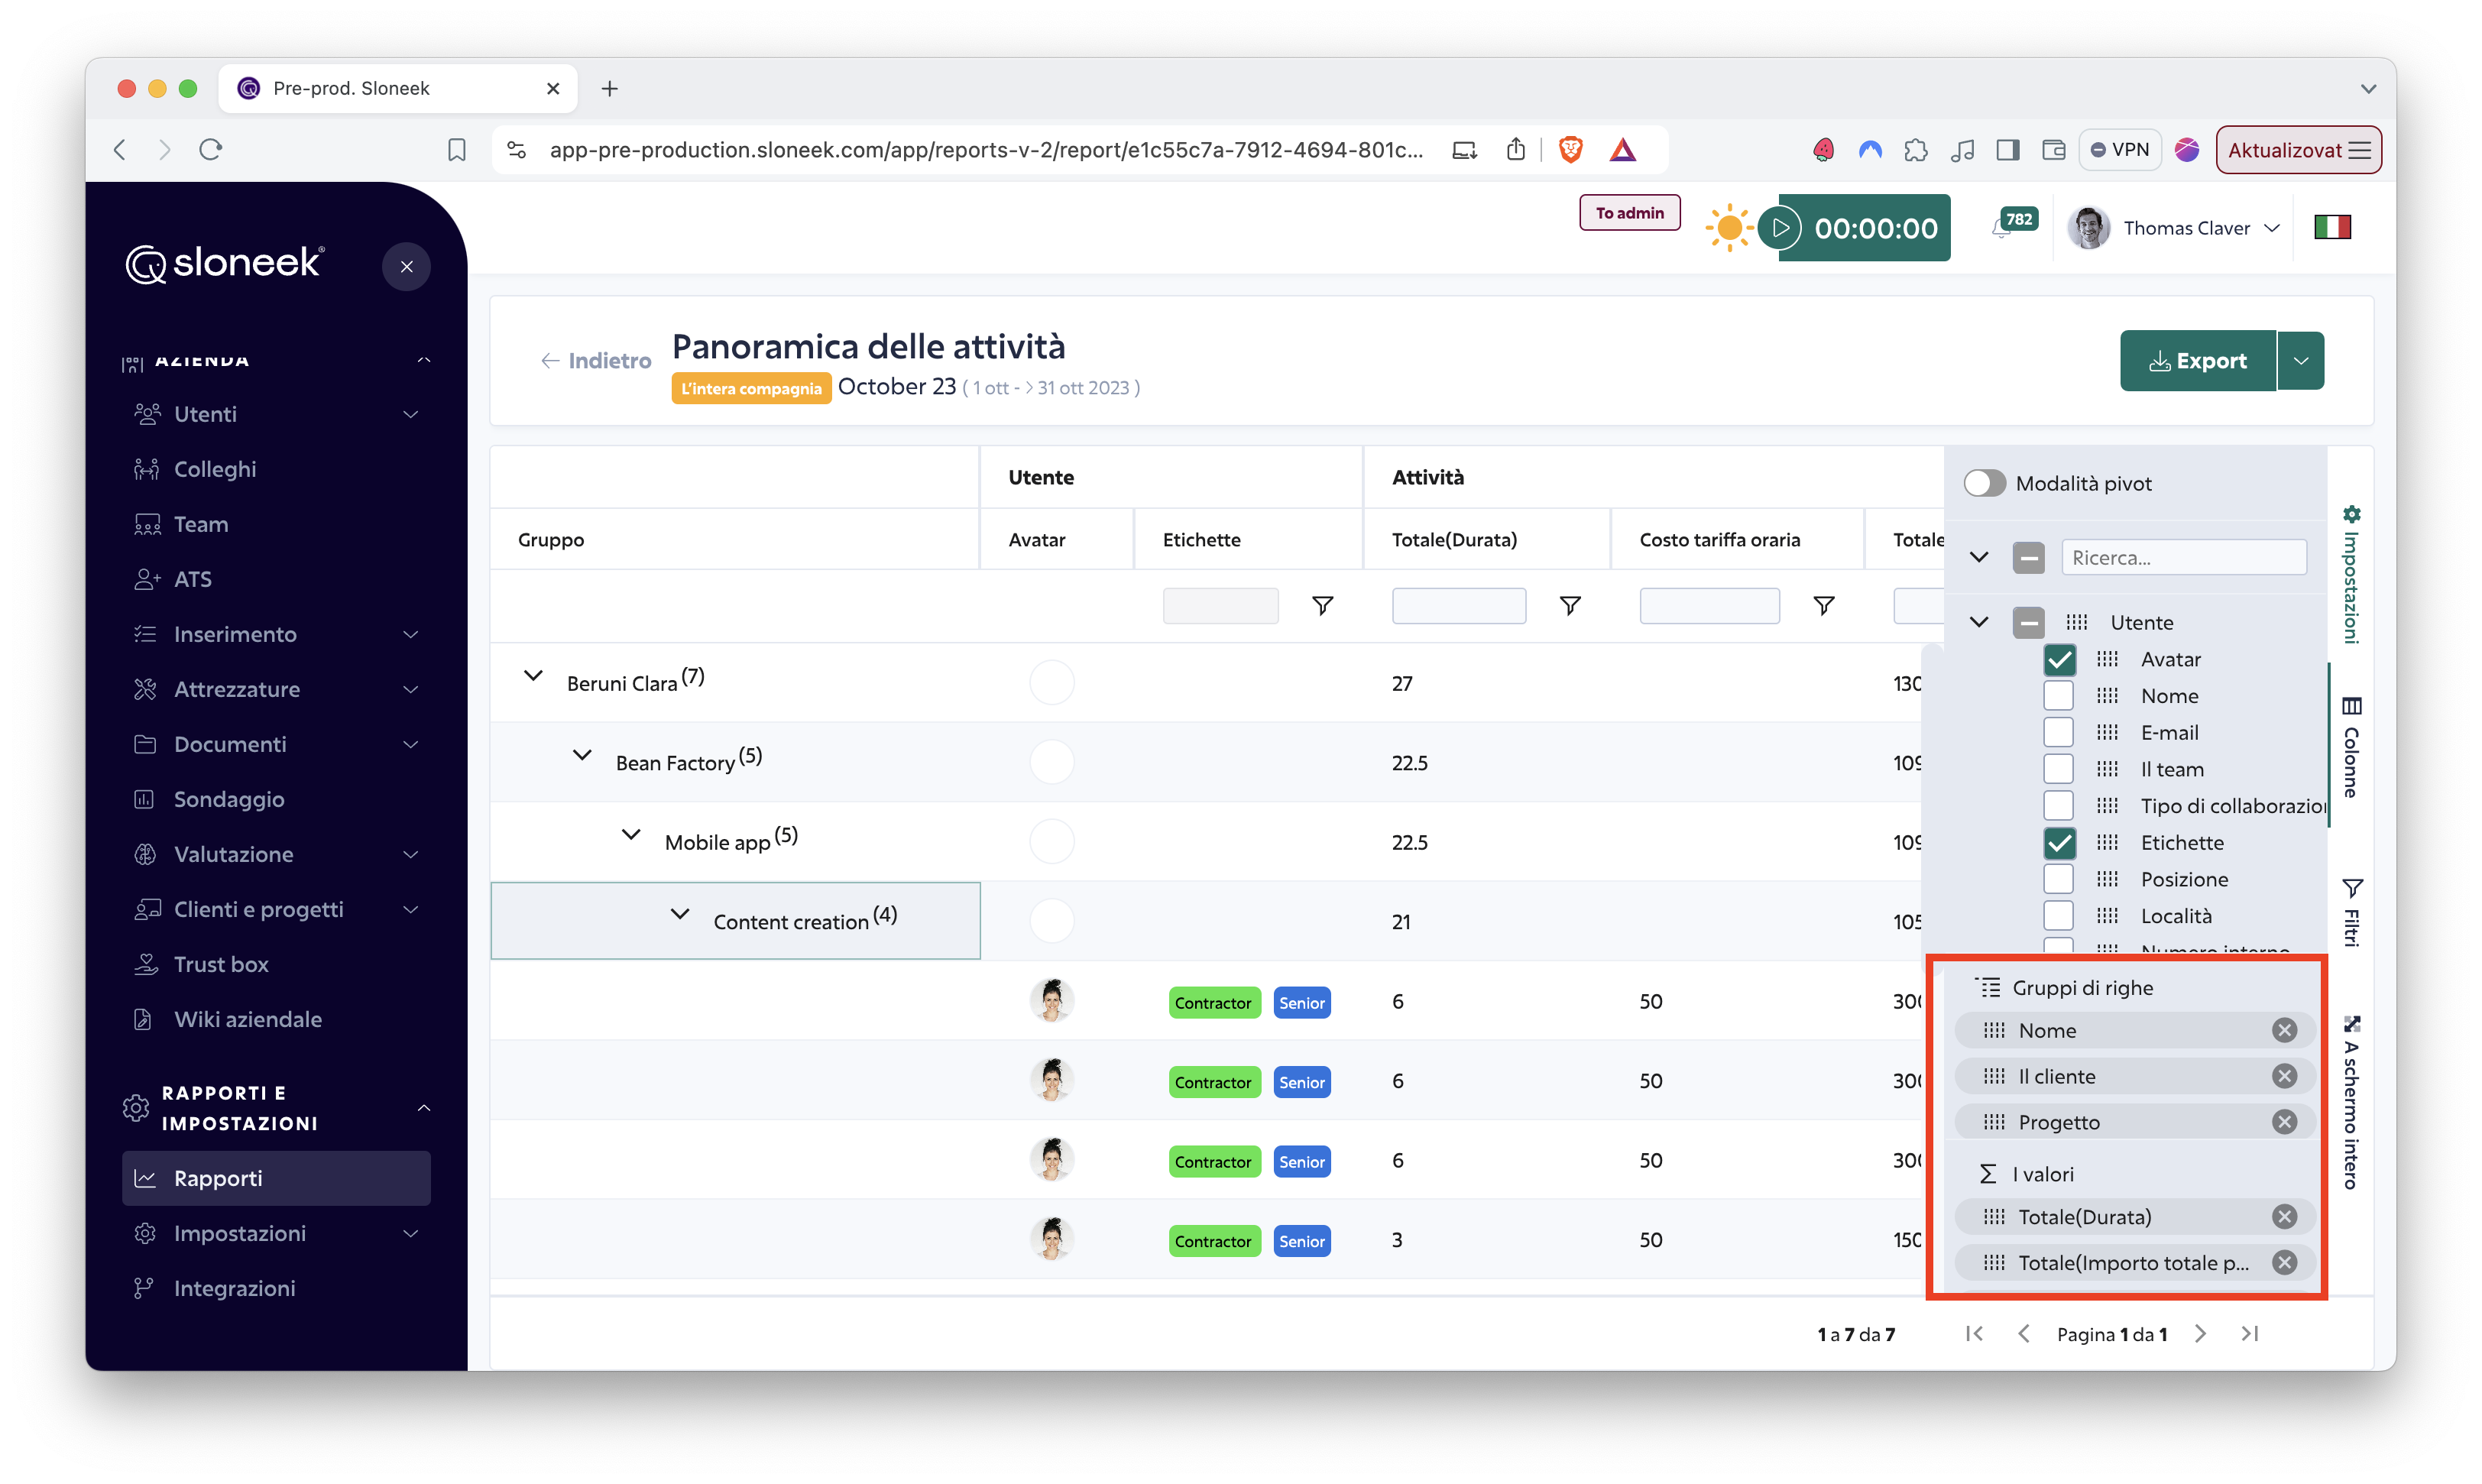
Task: Check the E-mail column checkbox
Action: point(2059,733)
